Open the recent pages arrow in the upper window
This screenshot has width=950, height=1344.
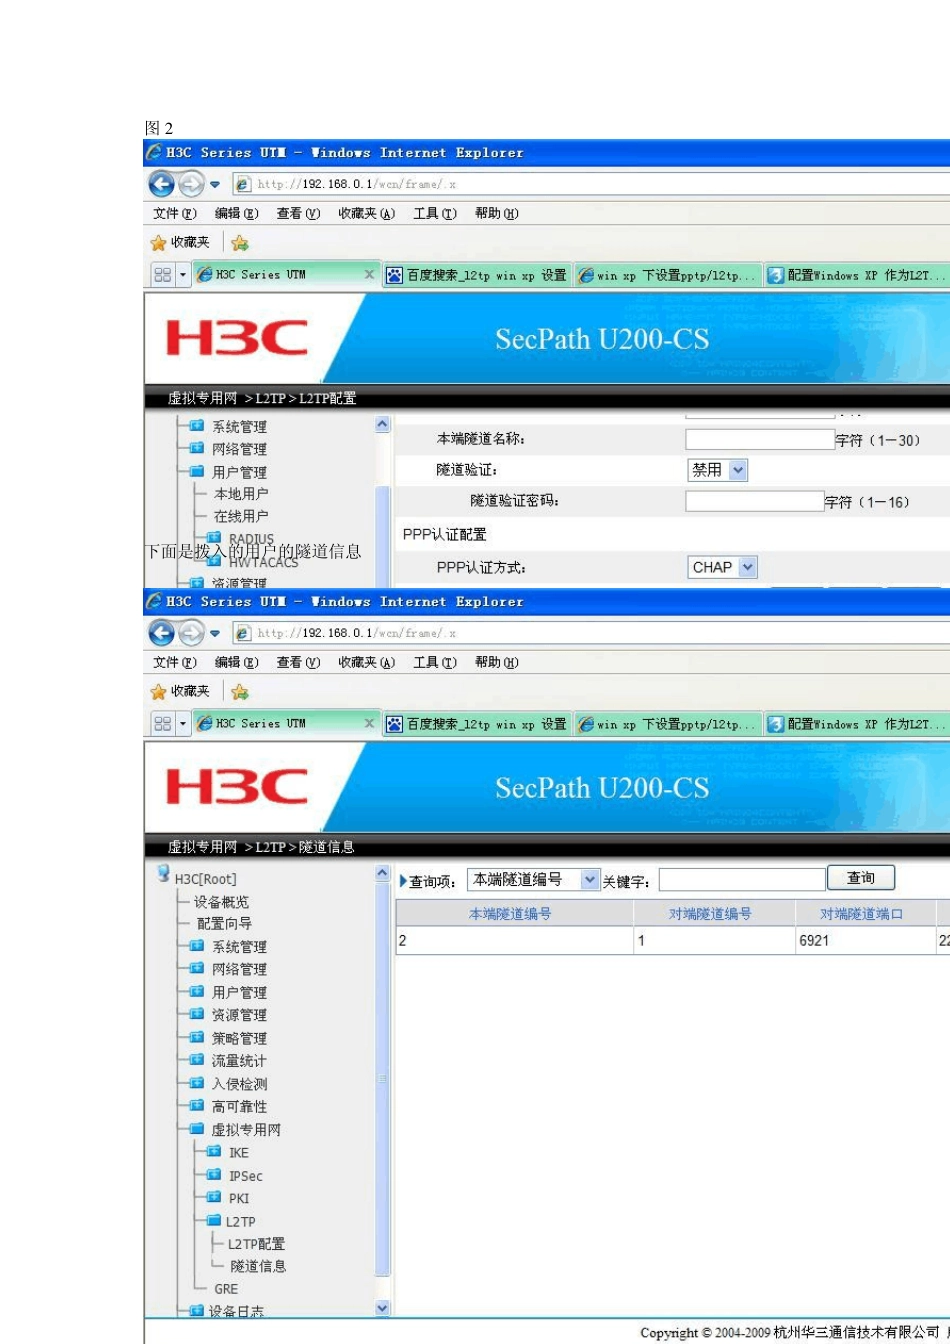pyautogui.click(x=216, y=185)
